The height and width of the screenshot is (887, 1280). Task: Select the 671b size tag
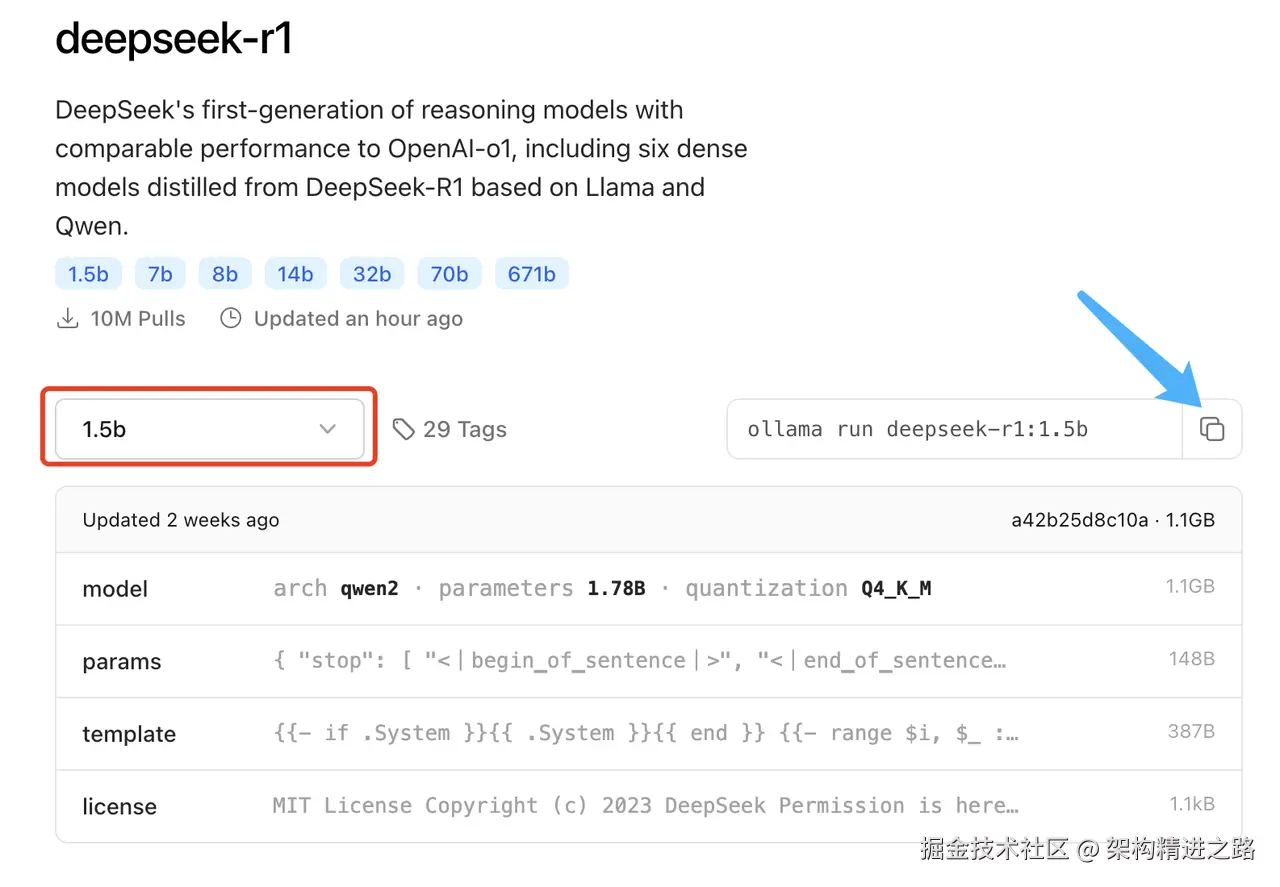tap(532, 274)
